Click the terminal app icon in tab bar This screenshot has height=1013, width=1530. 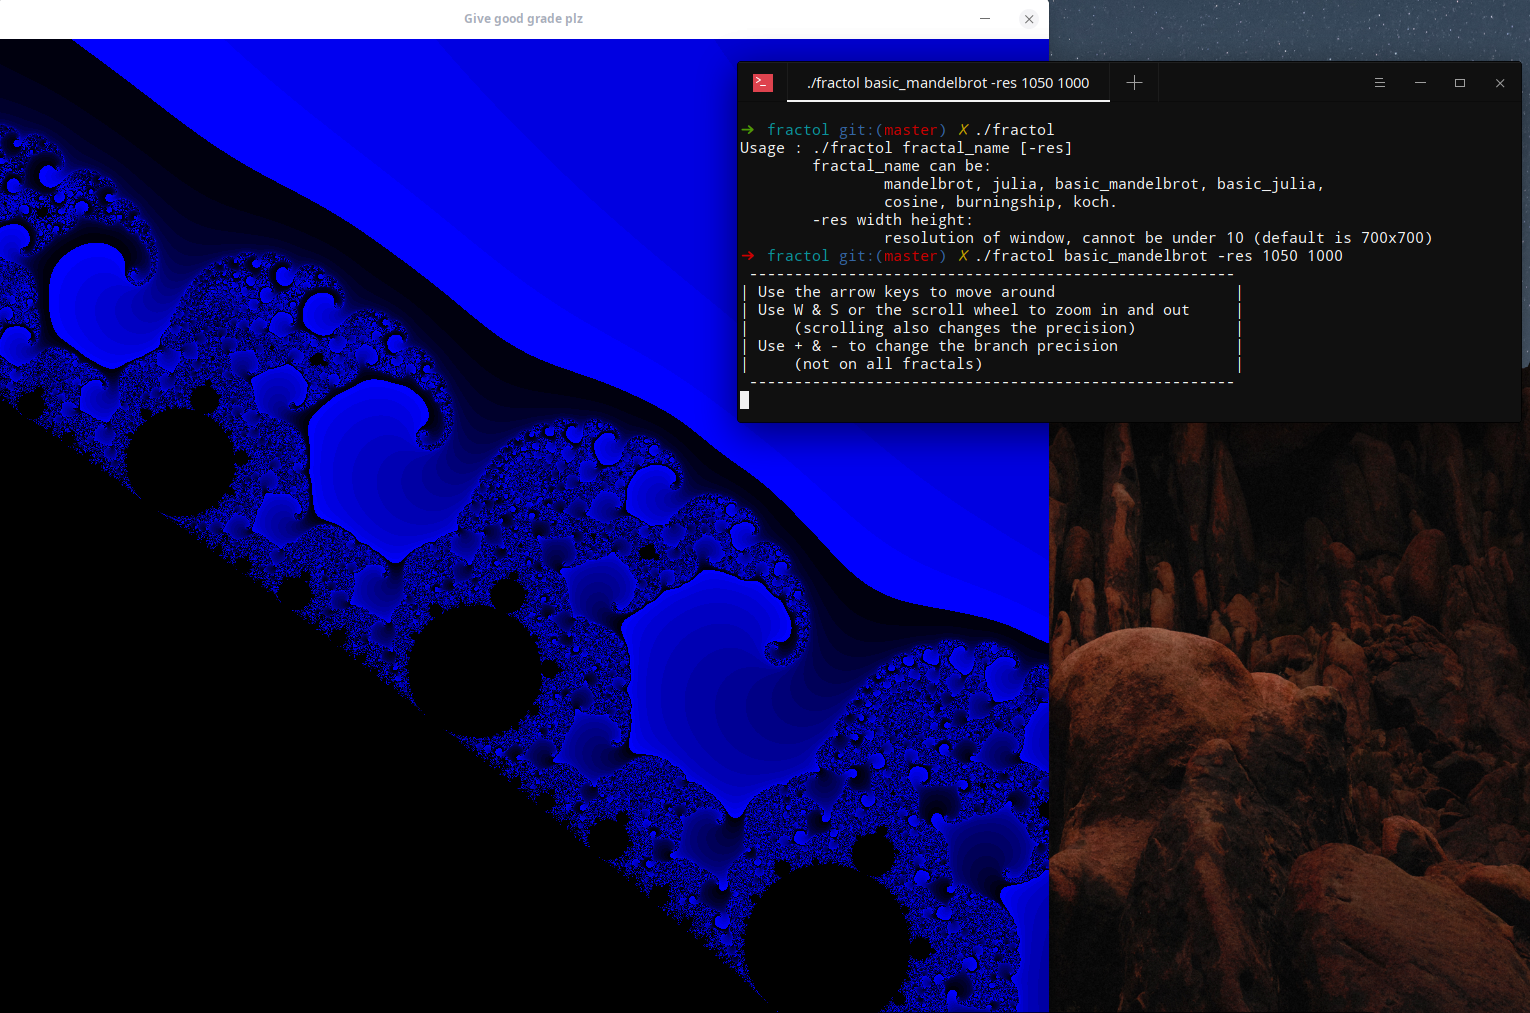(x=763, y=83)
